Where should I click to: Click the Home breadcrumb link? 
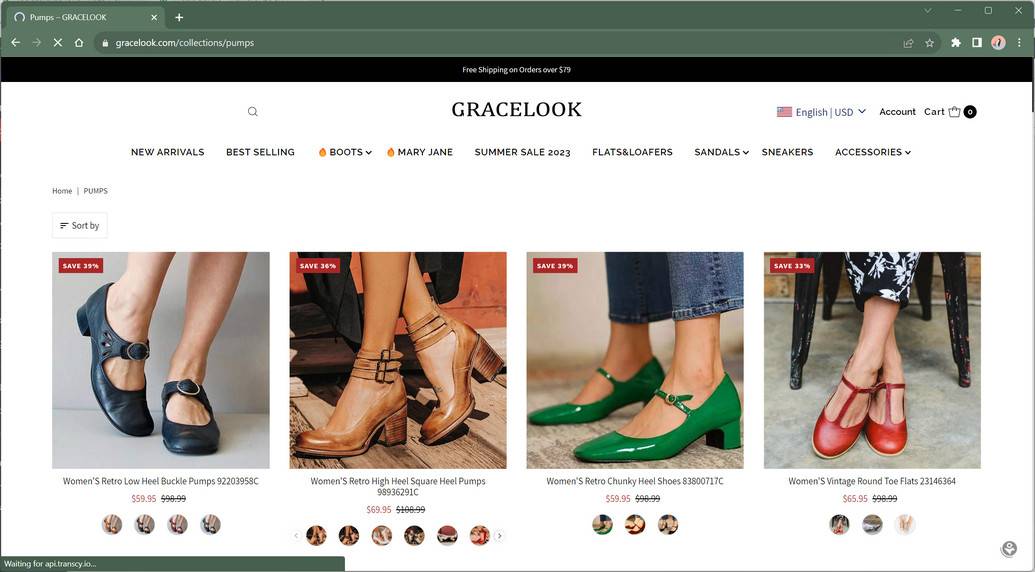click(62, 191)
